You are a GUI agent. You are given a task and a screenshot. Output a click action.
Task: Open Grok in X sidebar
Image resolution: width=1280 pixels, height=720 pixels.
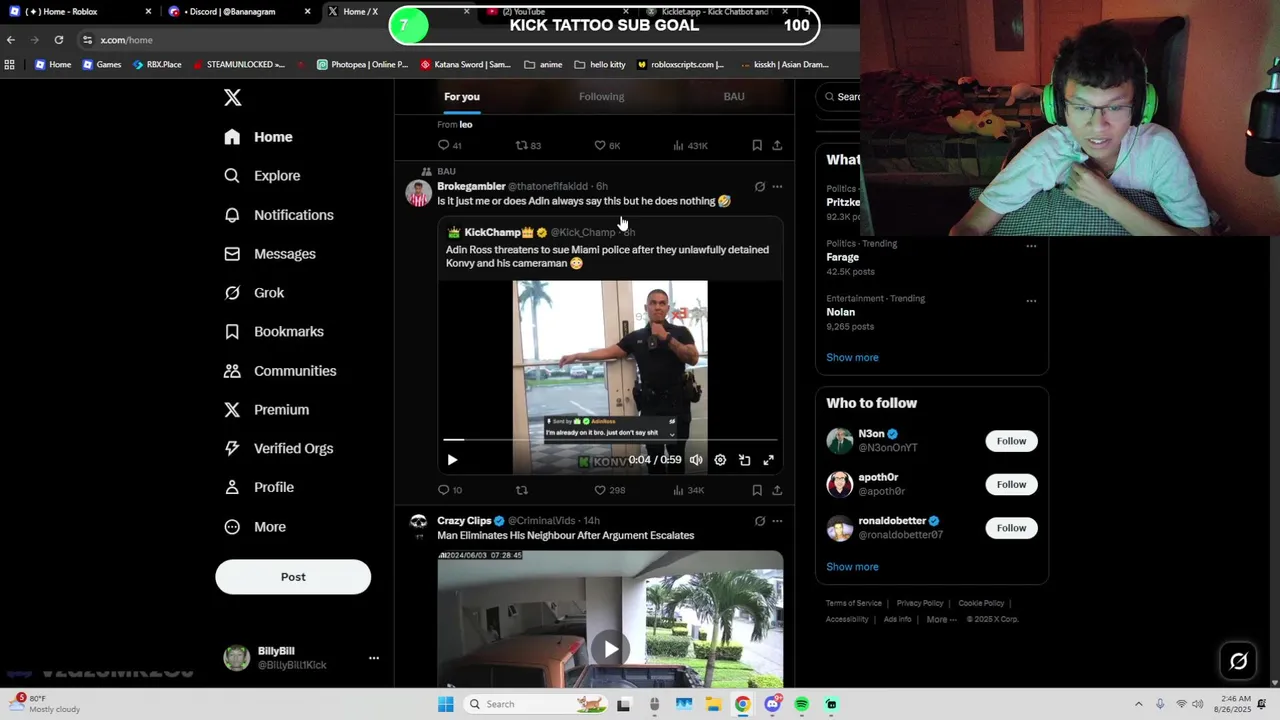(x=254, y=293)
